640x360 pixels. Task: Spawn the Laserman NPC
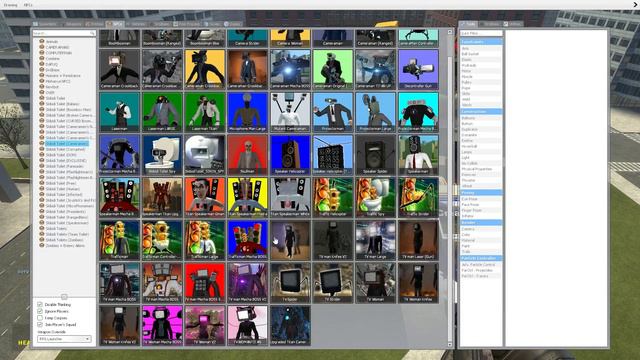click(120, 112)
